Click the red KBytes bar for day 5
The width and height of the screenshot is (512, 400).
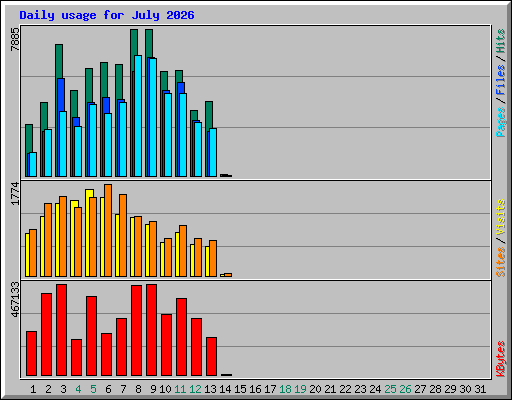point(91,336)
